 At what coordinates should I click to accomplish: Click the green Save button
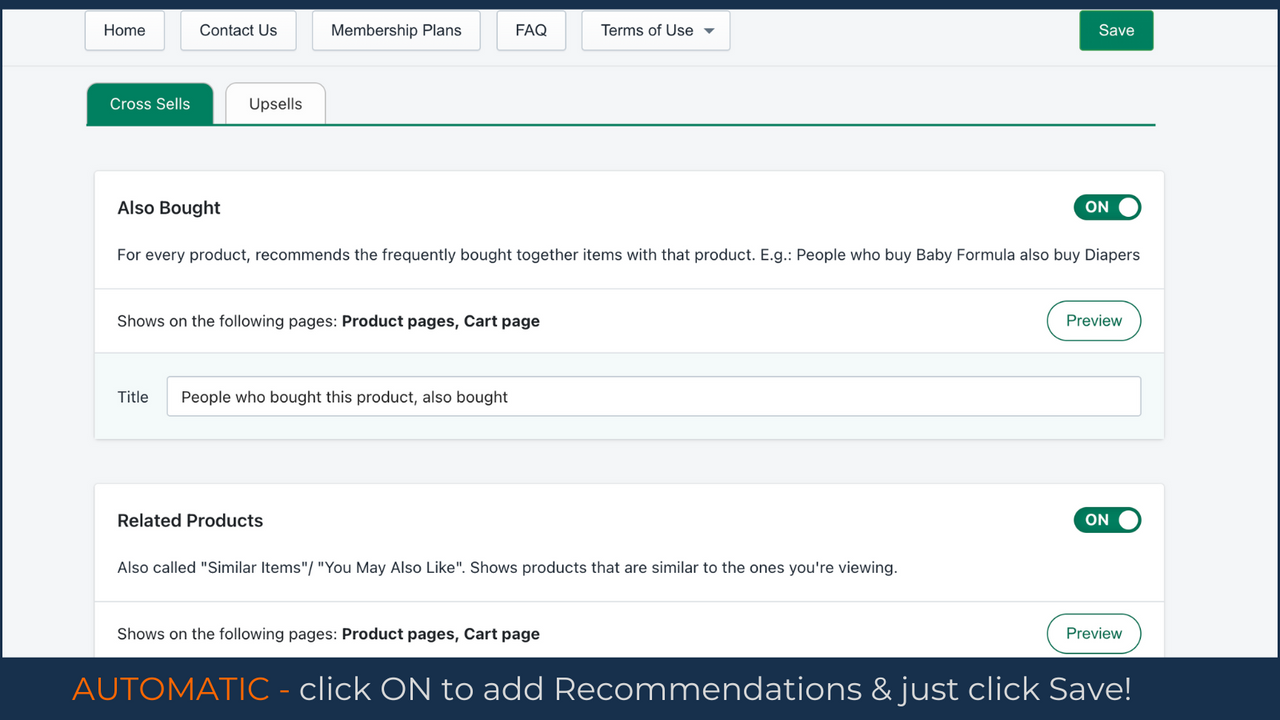pyautogui.click(x=1116, y=30)
